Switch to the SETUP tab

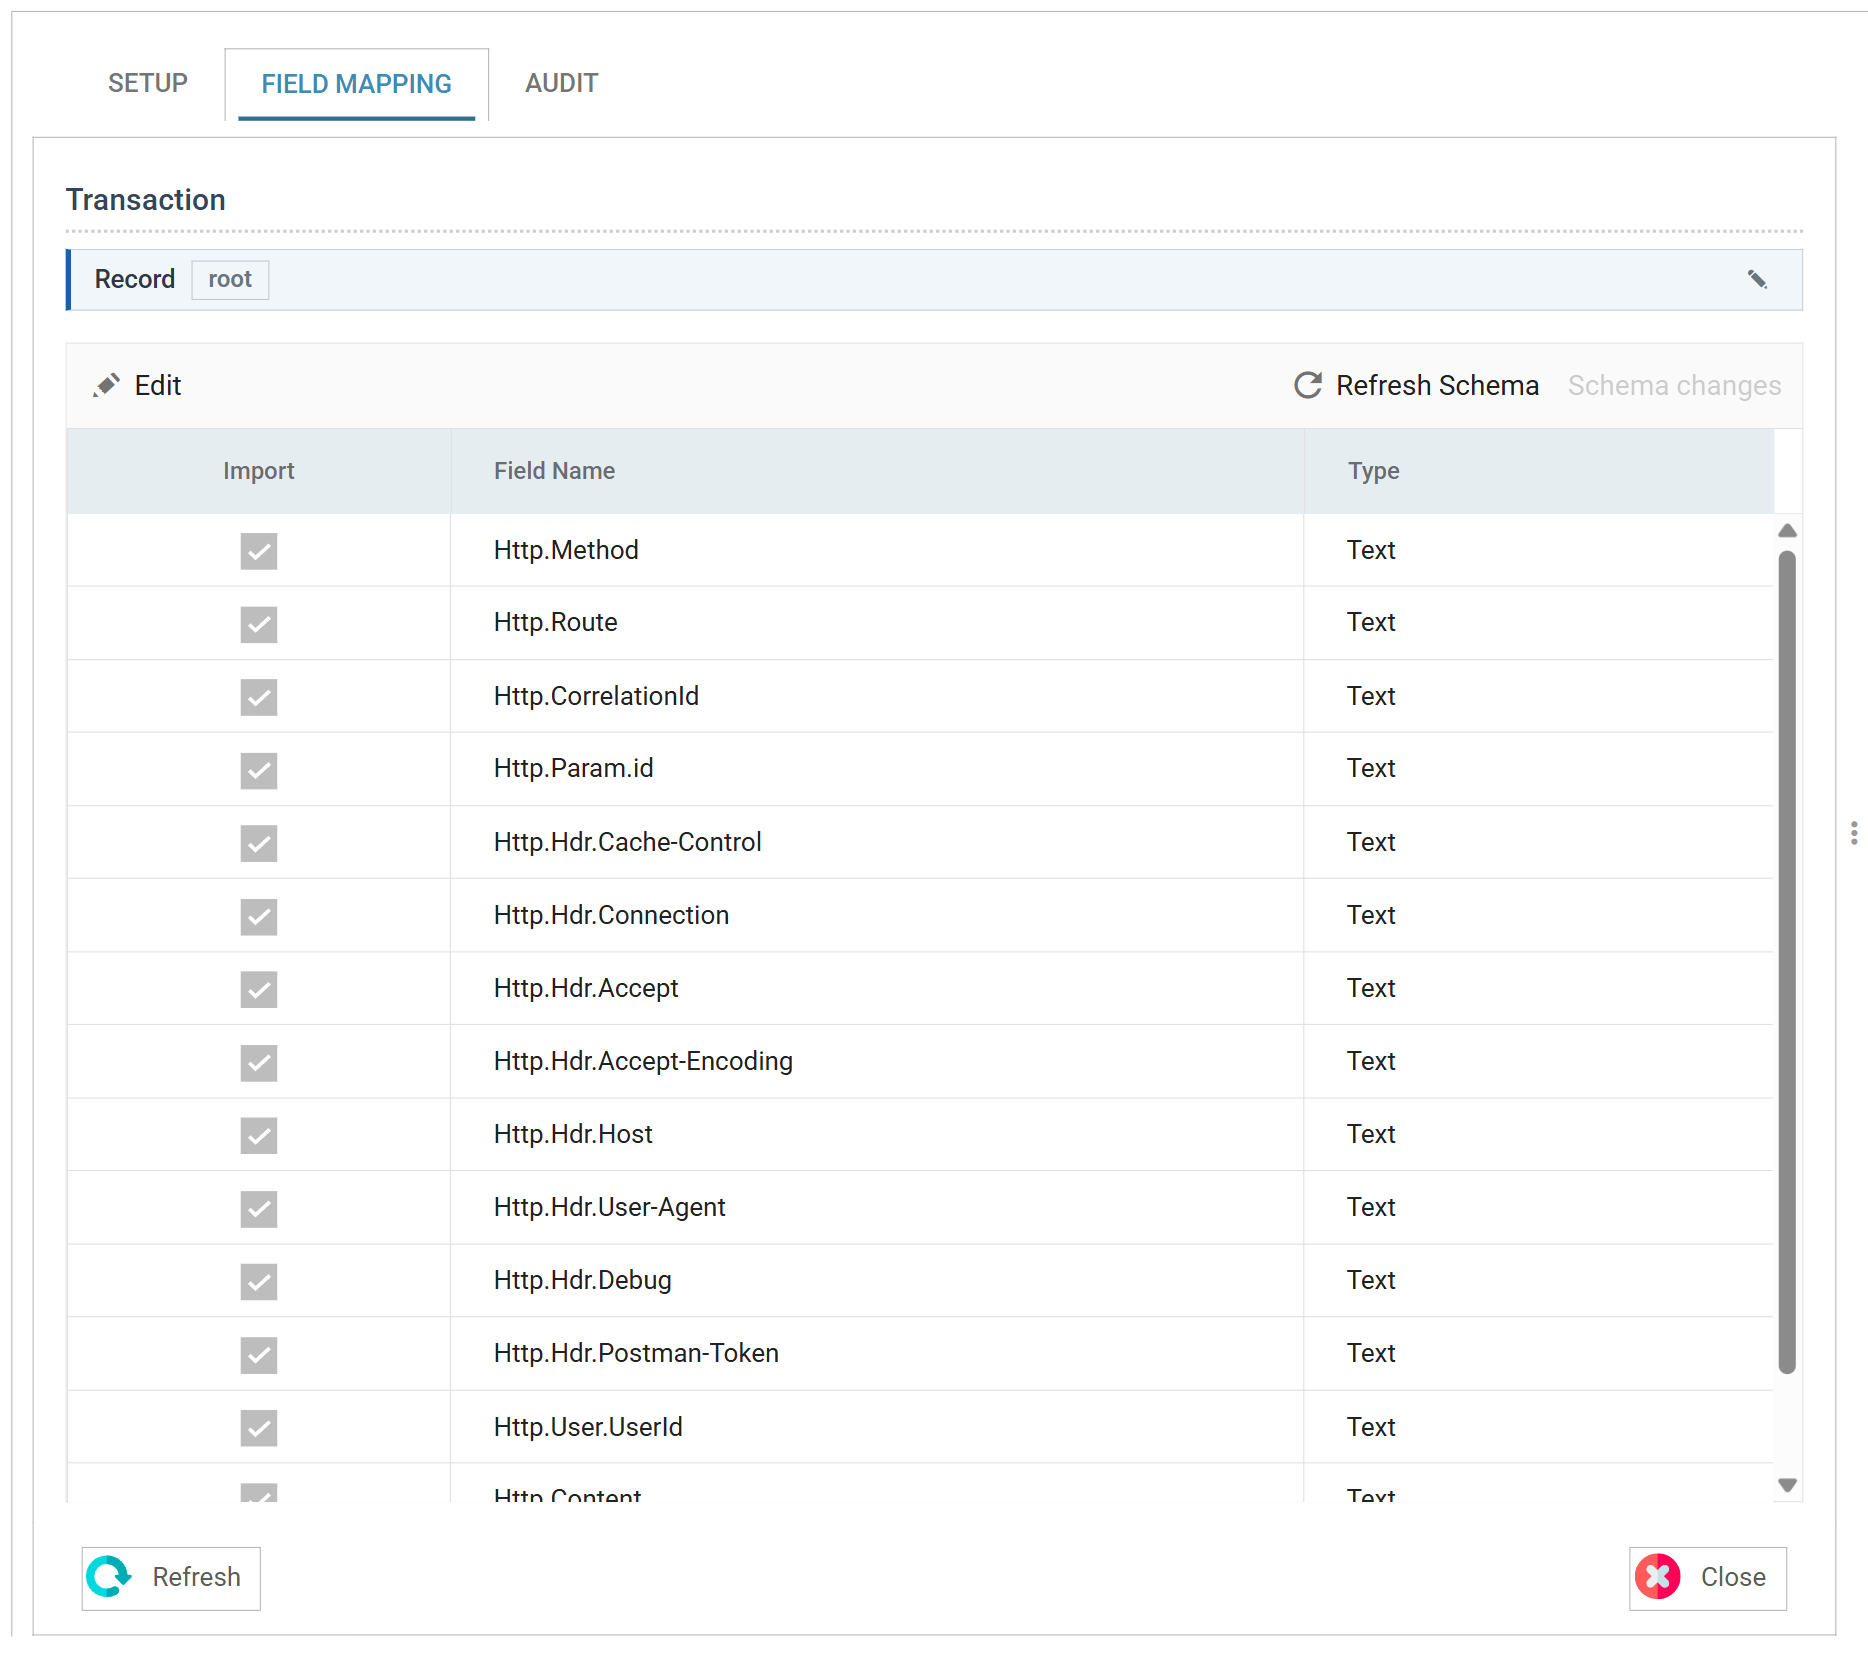click(148, 83)
